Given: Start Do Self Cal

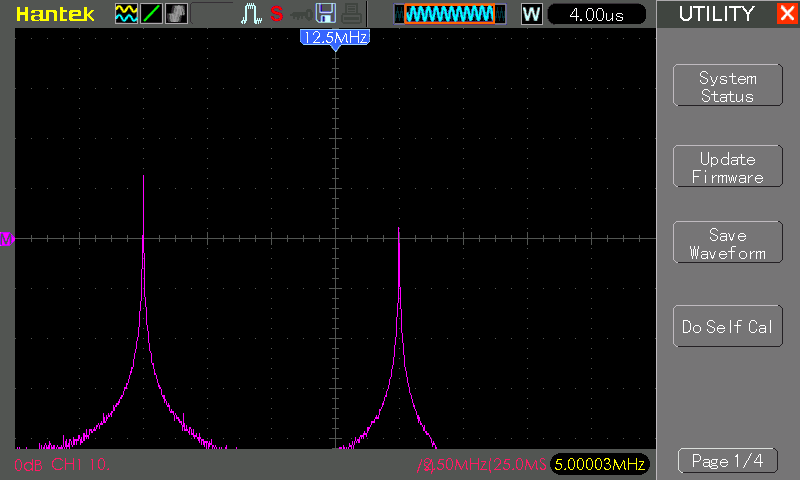Looking at the screenshot, I should (x=728, y=326).
